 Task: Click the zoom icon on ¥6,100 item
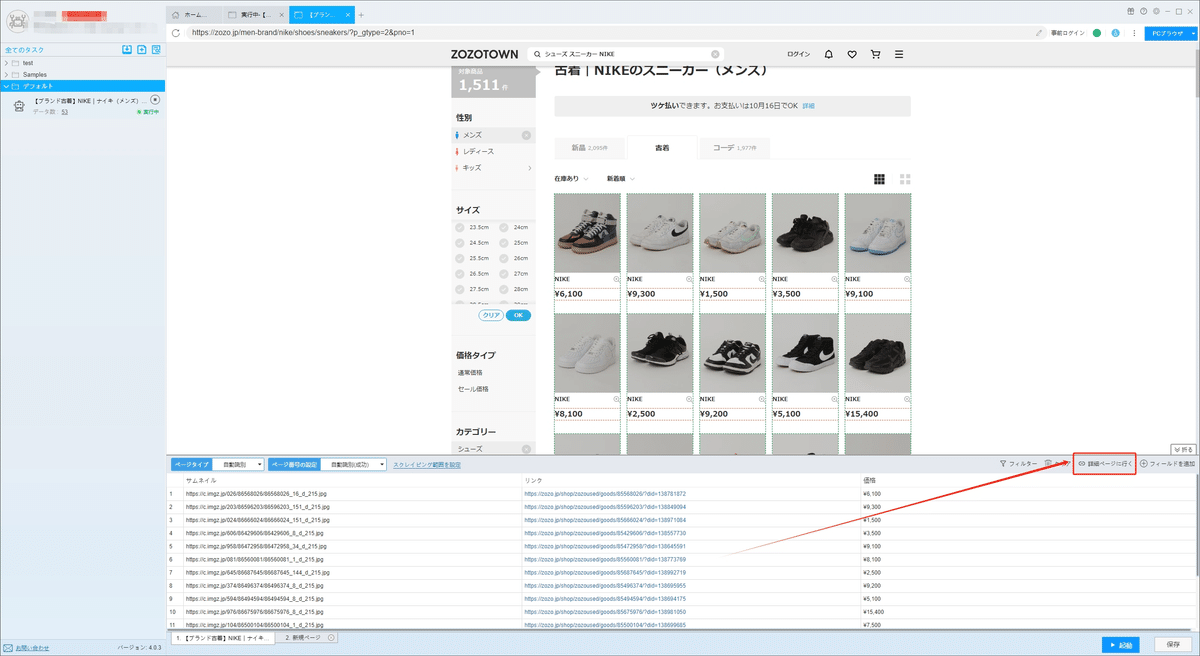617,278
